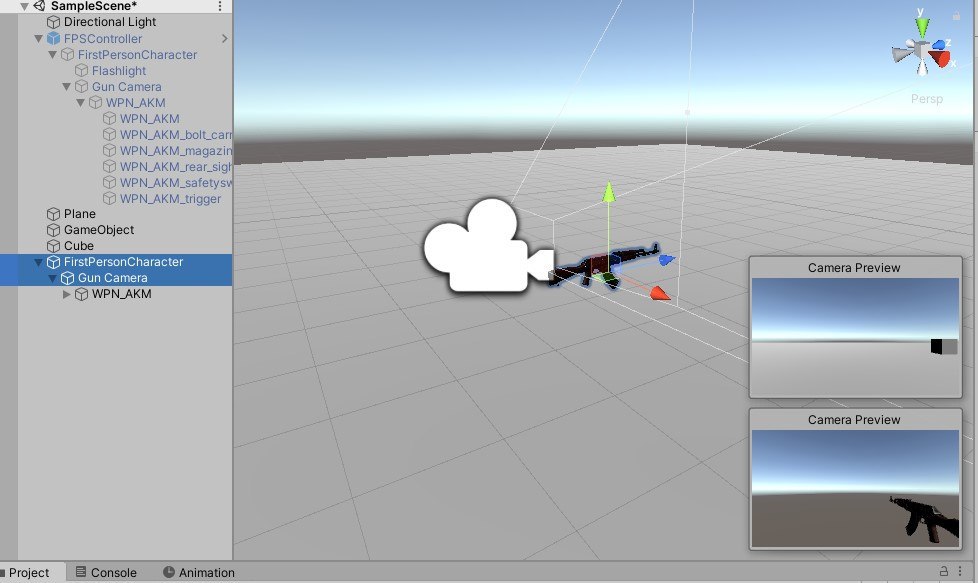This screenshot has width=978, height=583.
Task: Click green Y axis on scene gizmo
Action: pyautogui.click(x=922, y=26)
